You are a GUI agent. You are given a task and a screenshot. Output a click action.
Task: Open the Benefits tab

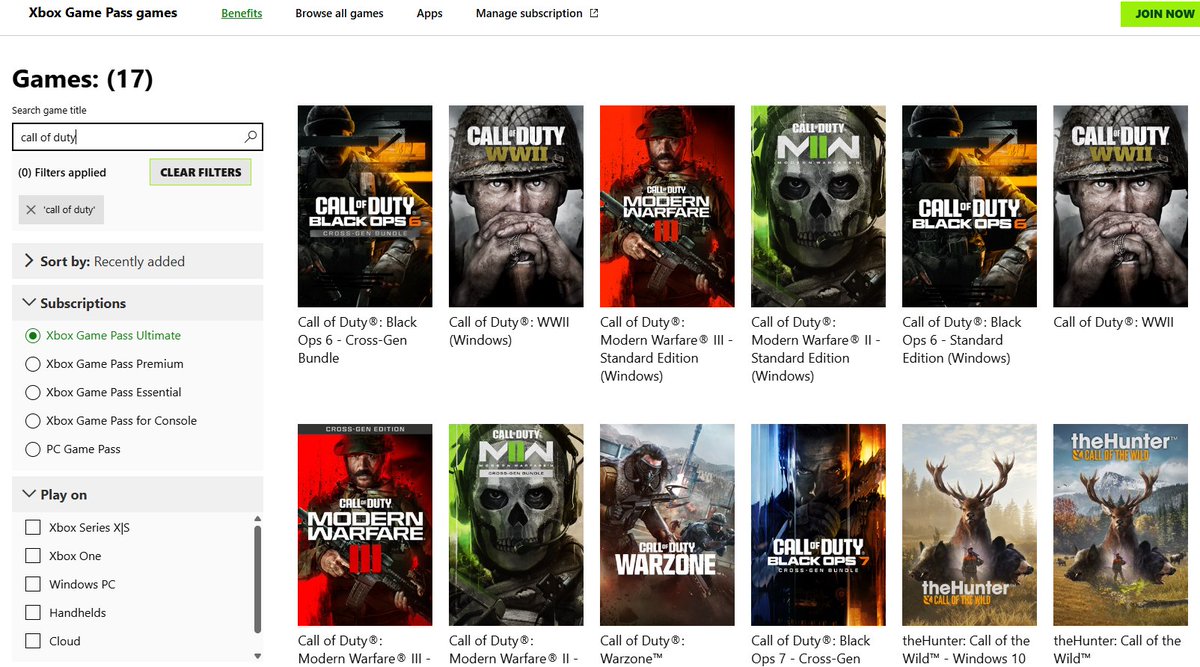point(242,13)
